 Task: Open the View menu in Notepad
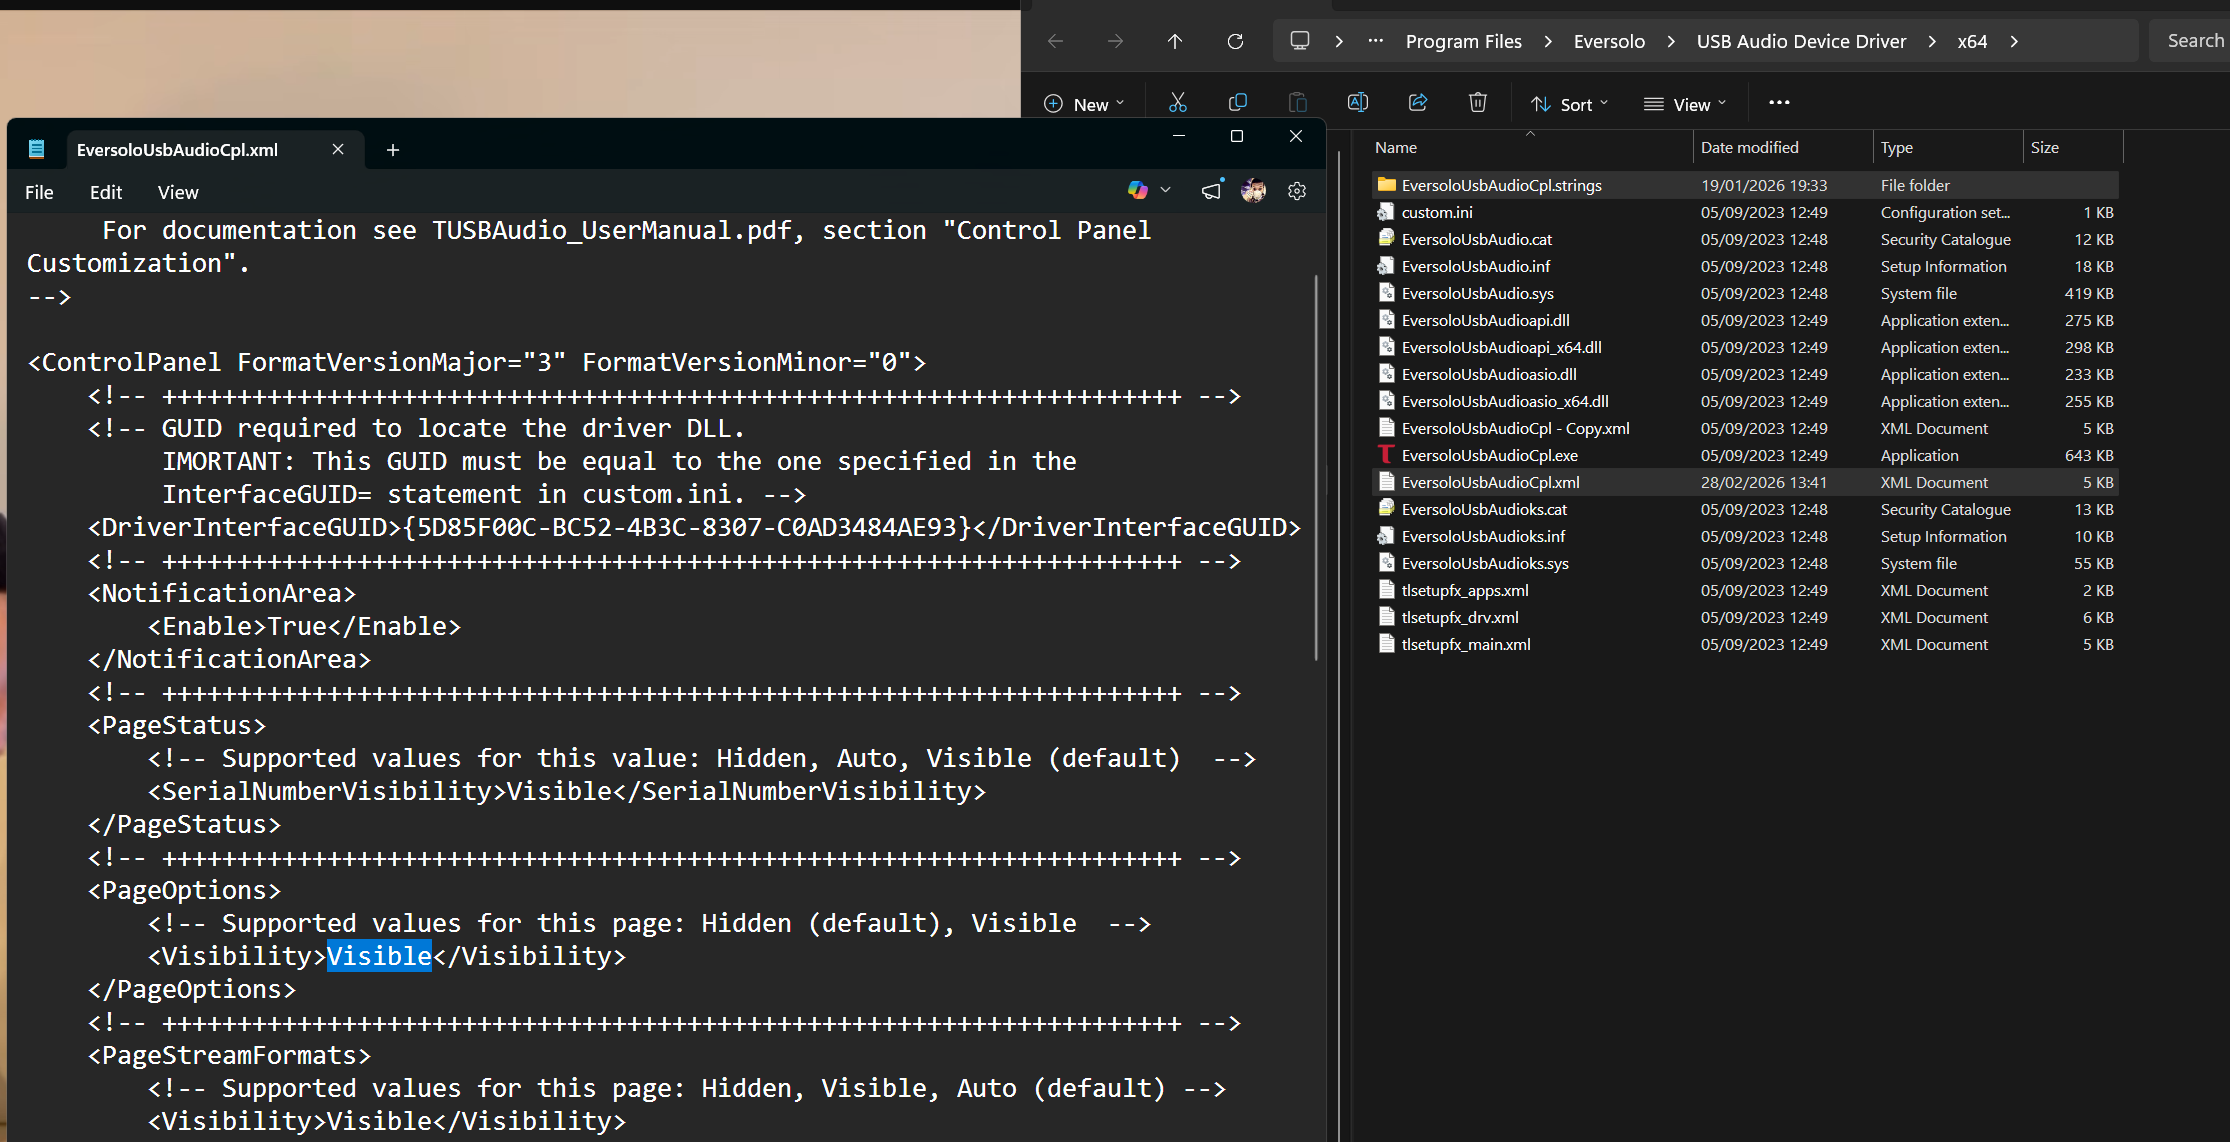178,192
